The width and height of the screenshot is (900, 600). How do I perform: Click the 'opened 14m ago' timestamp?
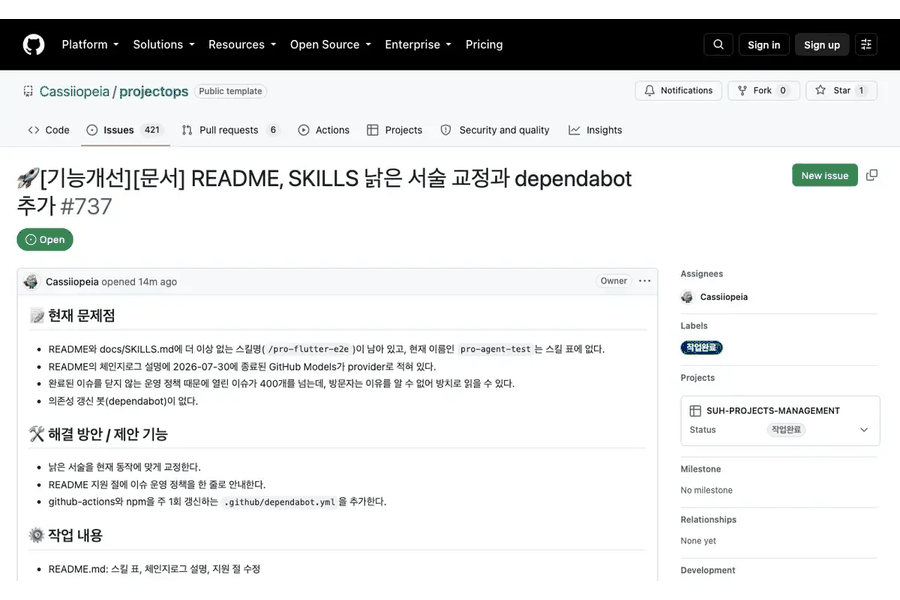click(x=139, y=281)
